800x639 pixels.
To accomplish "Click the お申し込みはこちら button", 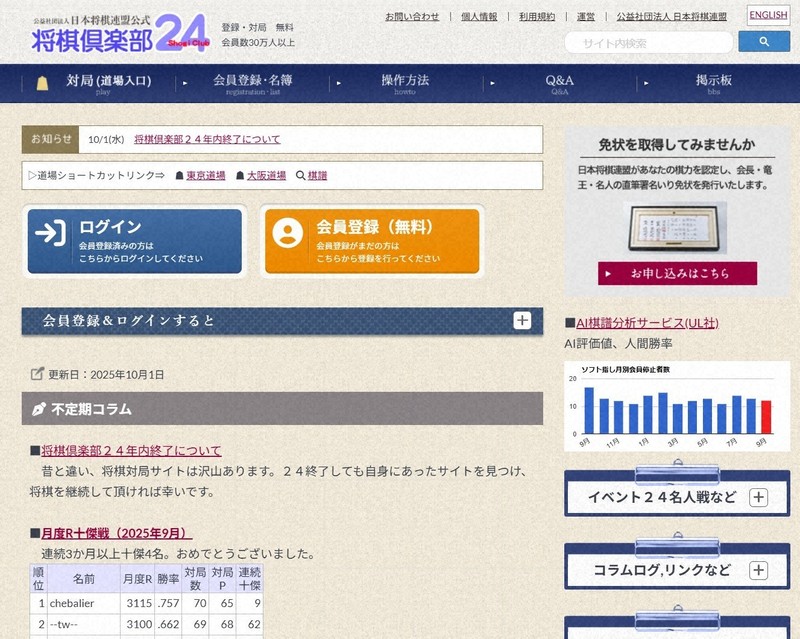I will pyautogui.click(x=678, y=274).
